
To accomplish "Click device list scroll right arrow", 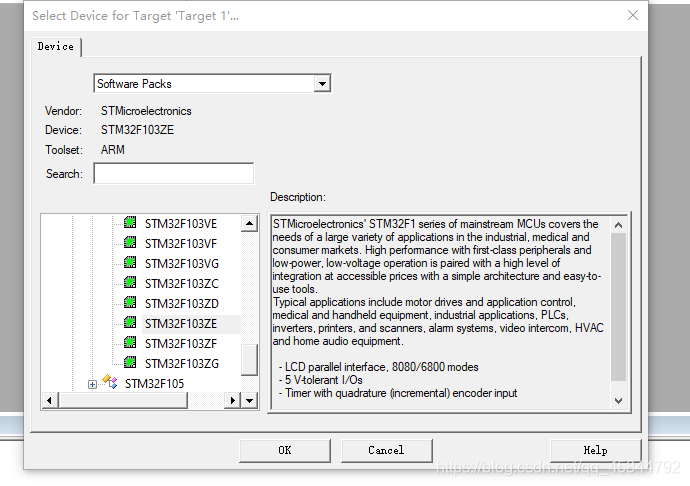I will [232, 401].
